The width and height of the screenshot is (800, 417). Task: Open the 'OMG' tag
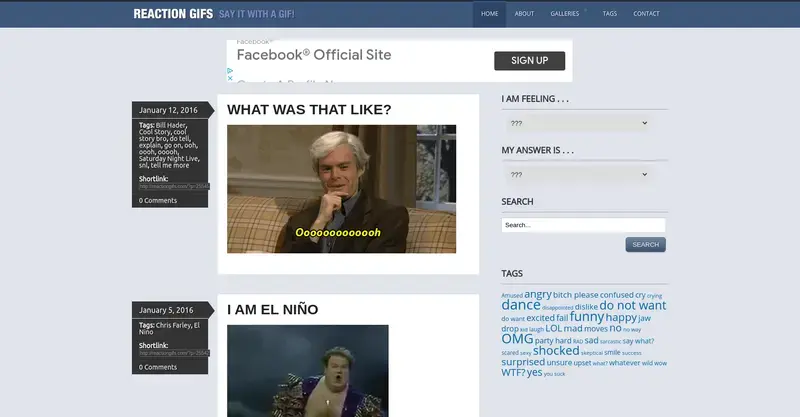coord(517,339)
